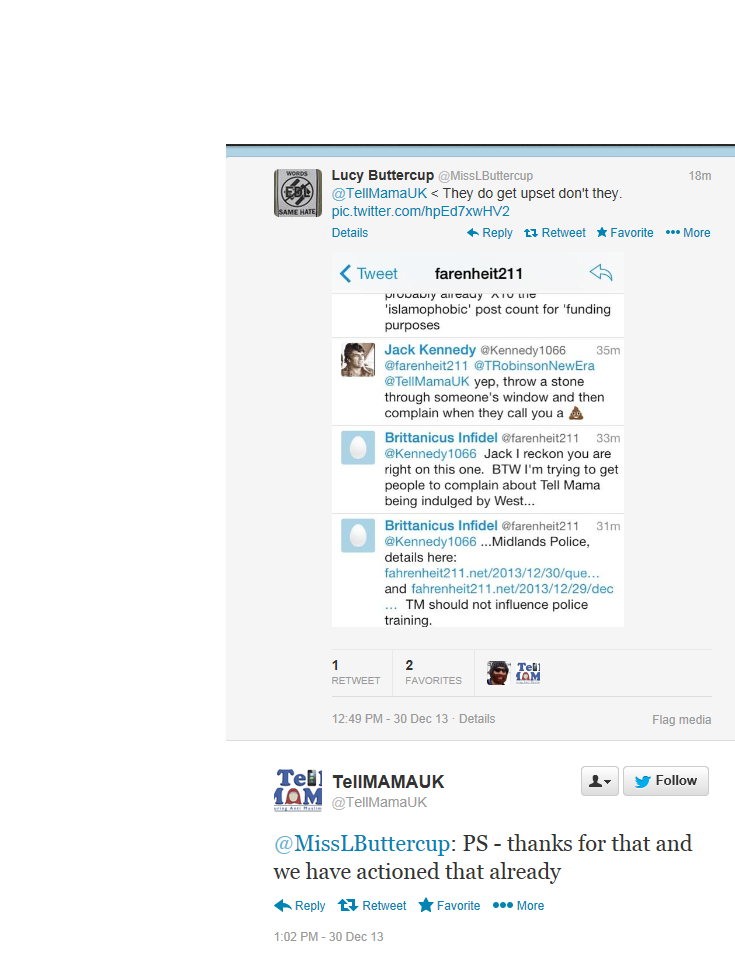This screenshot has height=960, width=735.
Task: Follow the TellMAMAUK account
Action: [666, 781]
